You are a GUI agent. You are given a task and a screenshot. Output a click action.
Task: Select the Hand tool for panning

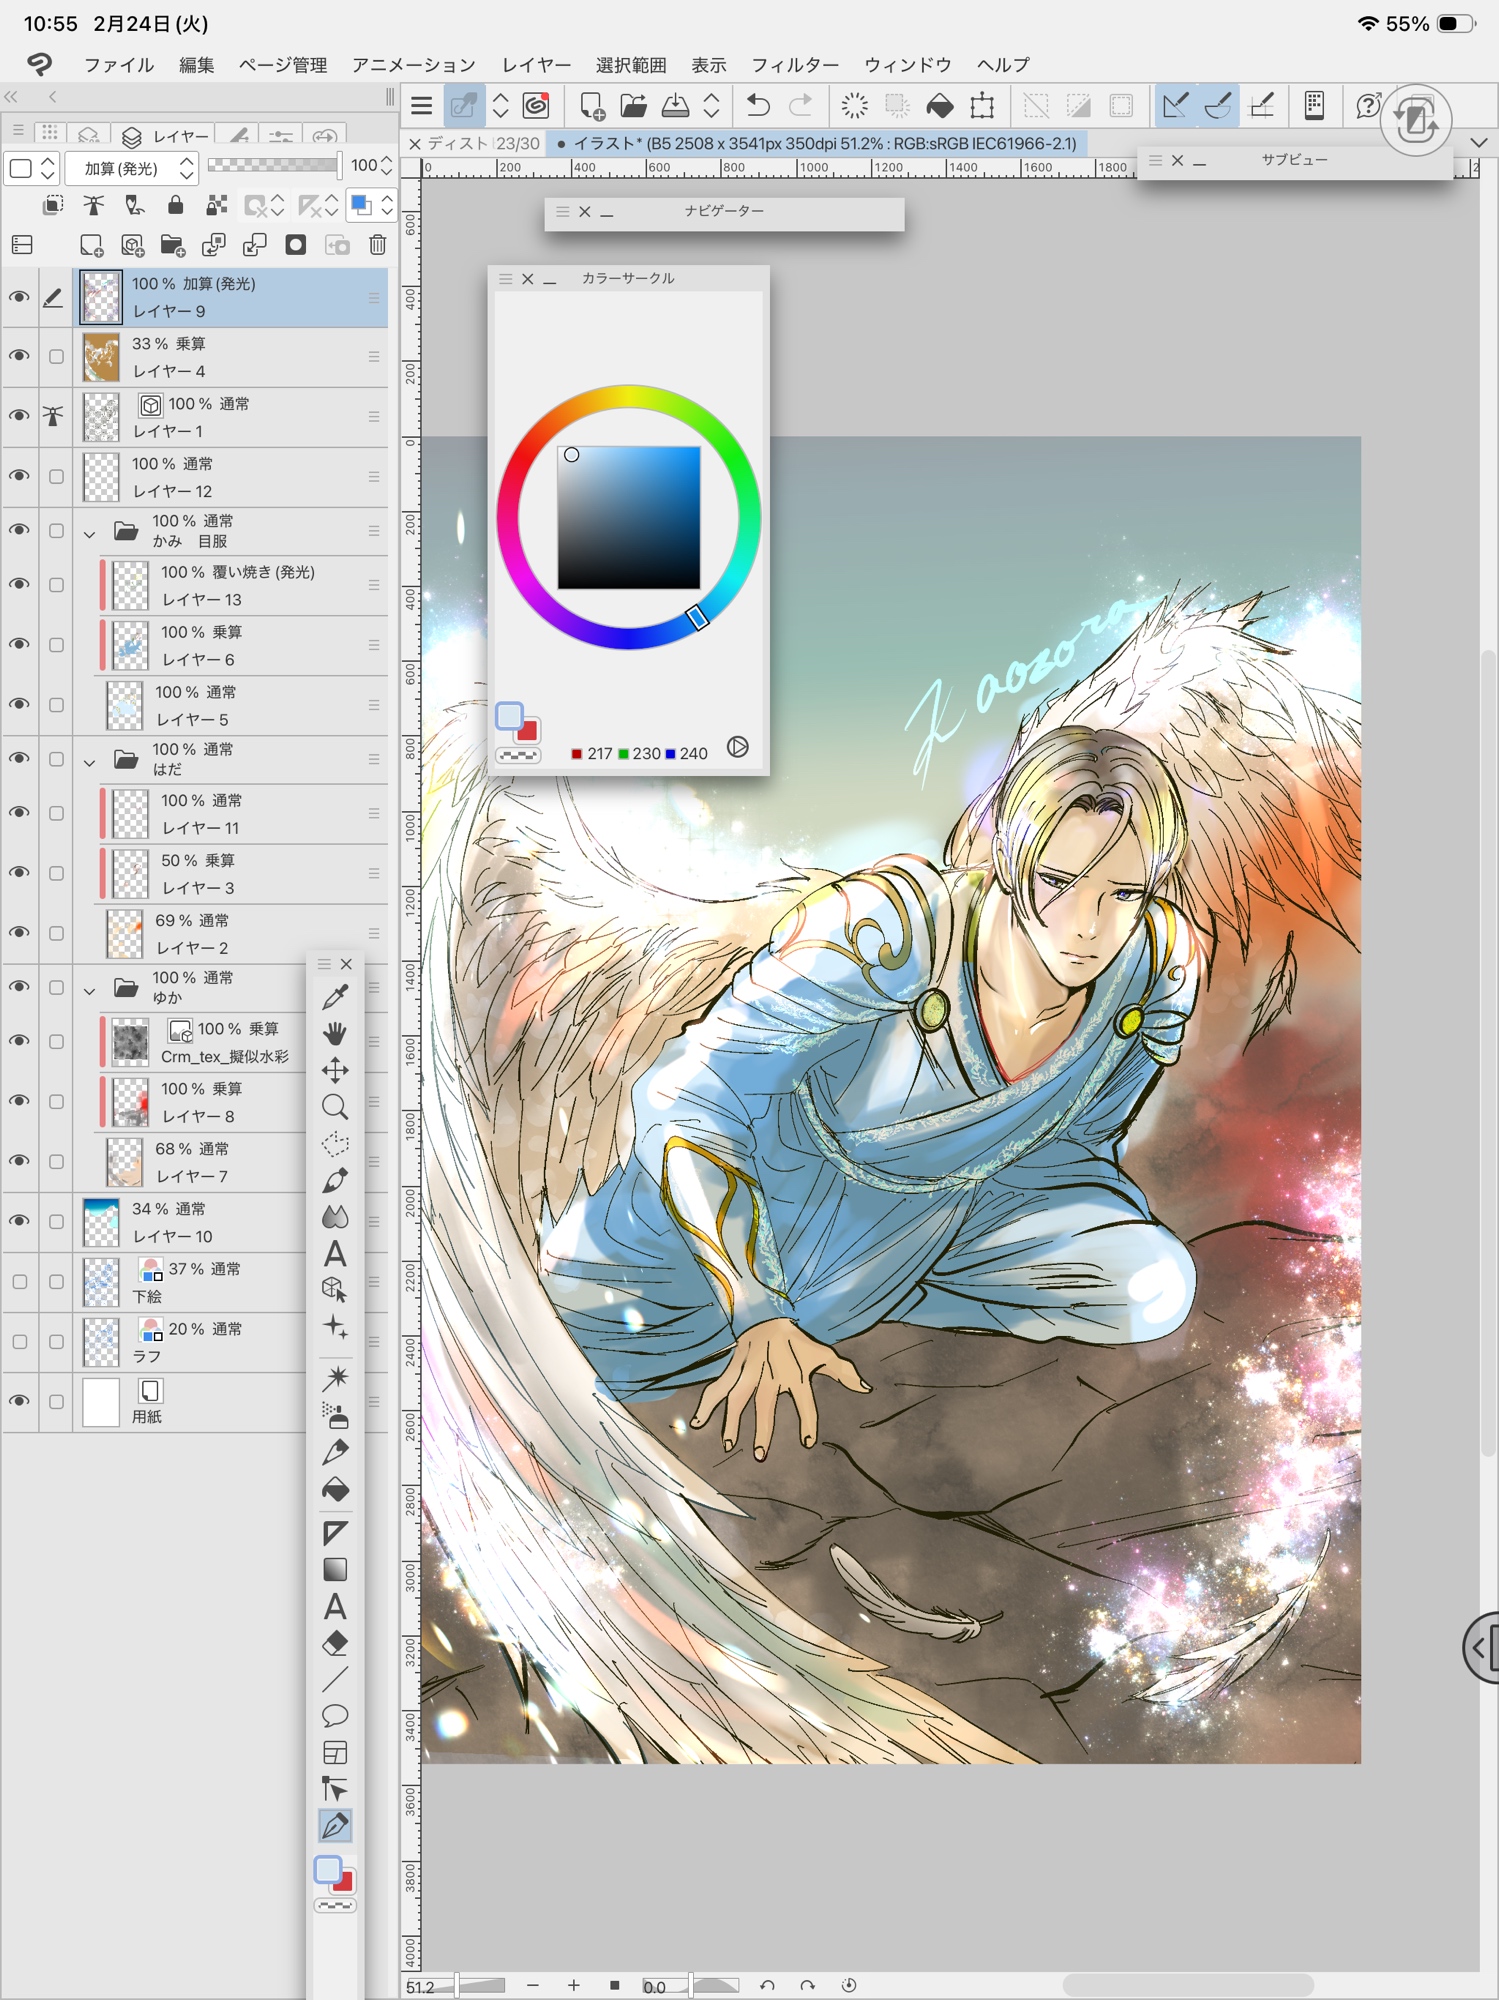tap(335, 1034)
